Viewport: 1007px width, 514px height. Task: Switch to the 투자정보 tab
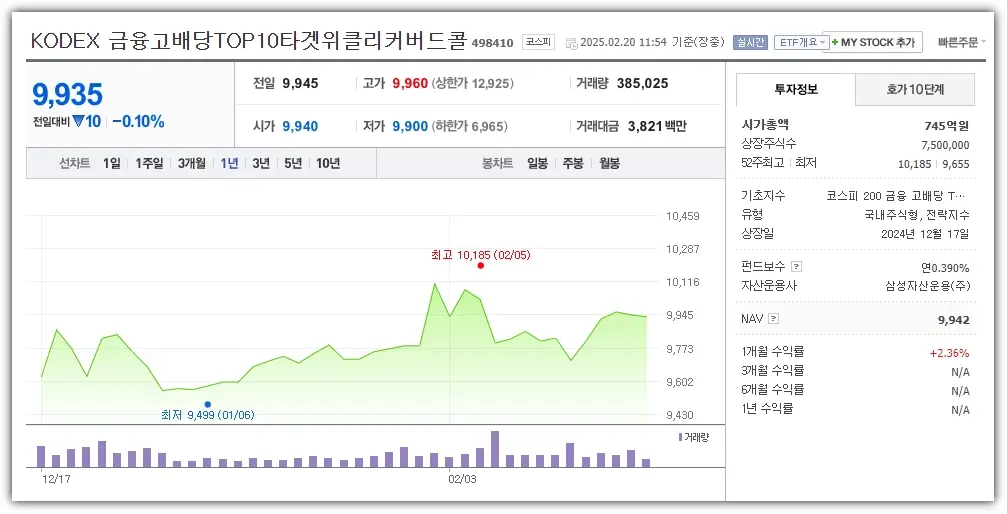(796, 89)
